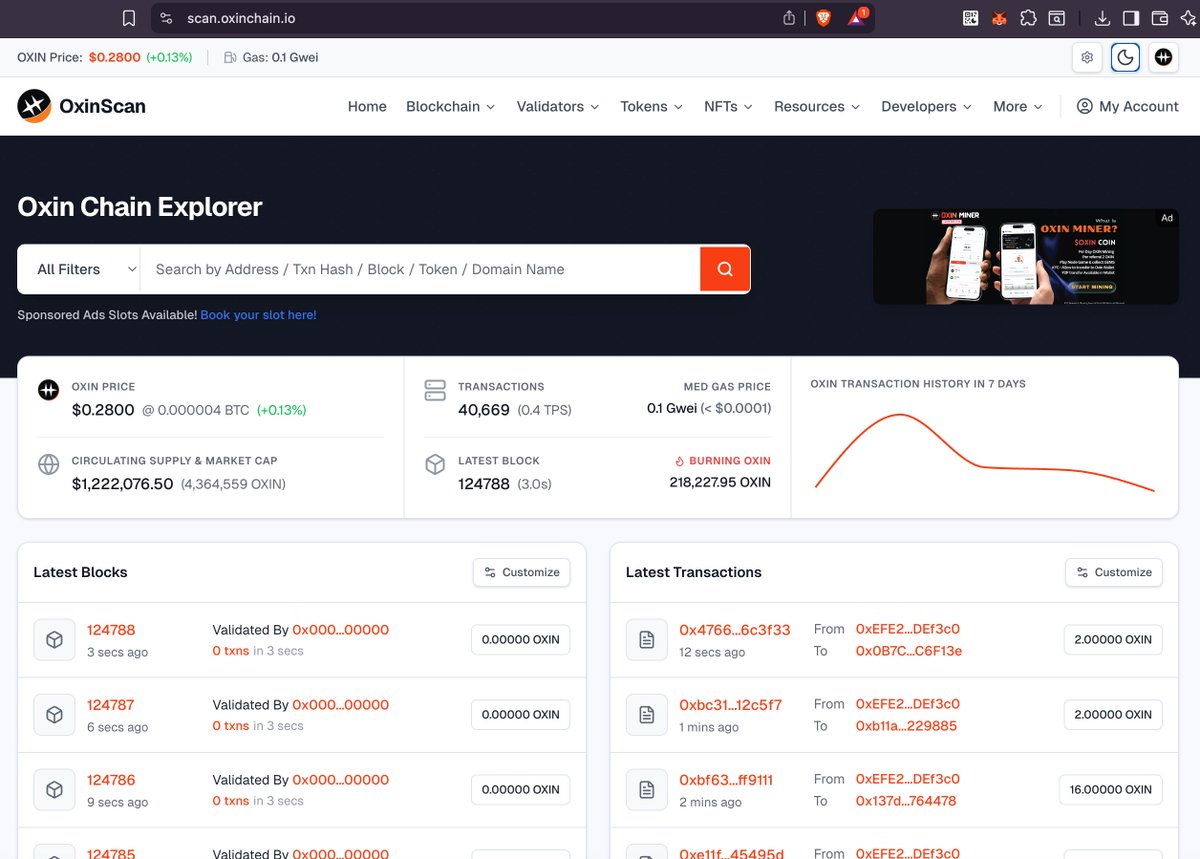Viewport: 1200px width, 859px height.
Task: Expand the Resources navigation dropdown
Action: click(x=815, y=106)
